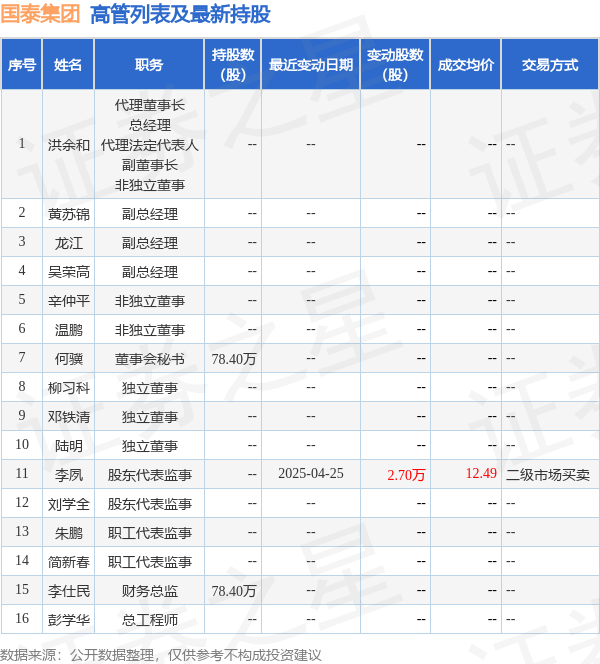Viewport: 600px width, 664px height.
Task: Click the 国泰集团 title text
Action: click(x=40, y=14)
